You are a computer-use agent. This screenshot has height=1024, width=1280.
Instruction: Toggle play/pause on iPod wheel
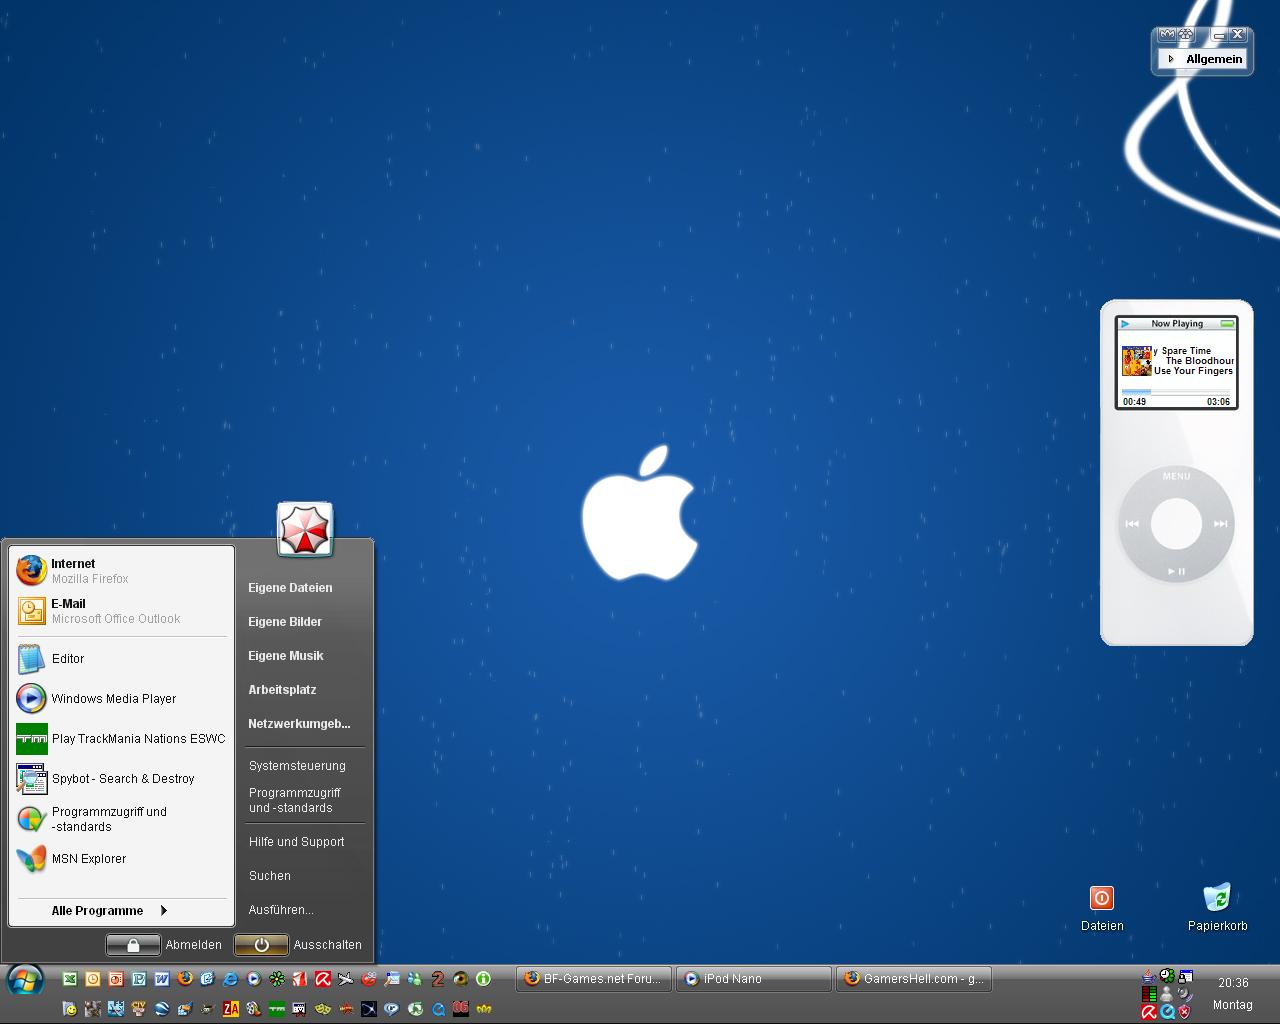coord(1176,571)
